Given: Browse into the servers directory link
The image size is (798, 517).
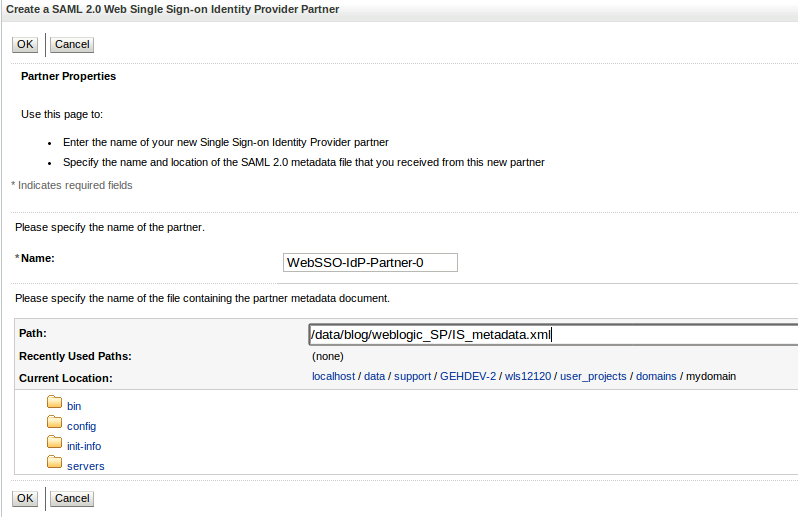Looking at the screenshot, I should (x=86, y=466).
